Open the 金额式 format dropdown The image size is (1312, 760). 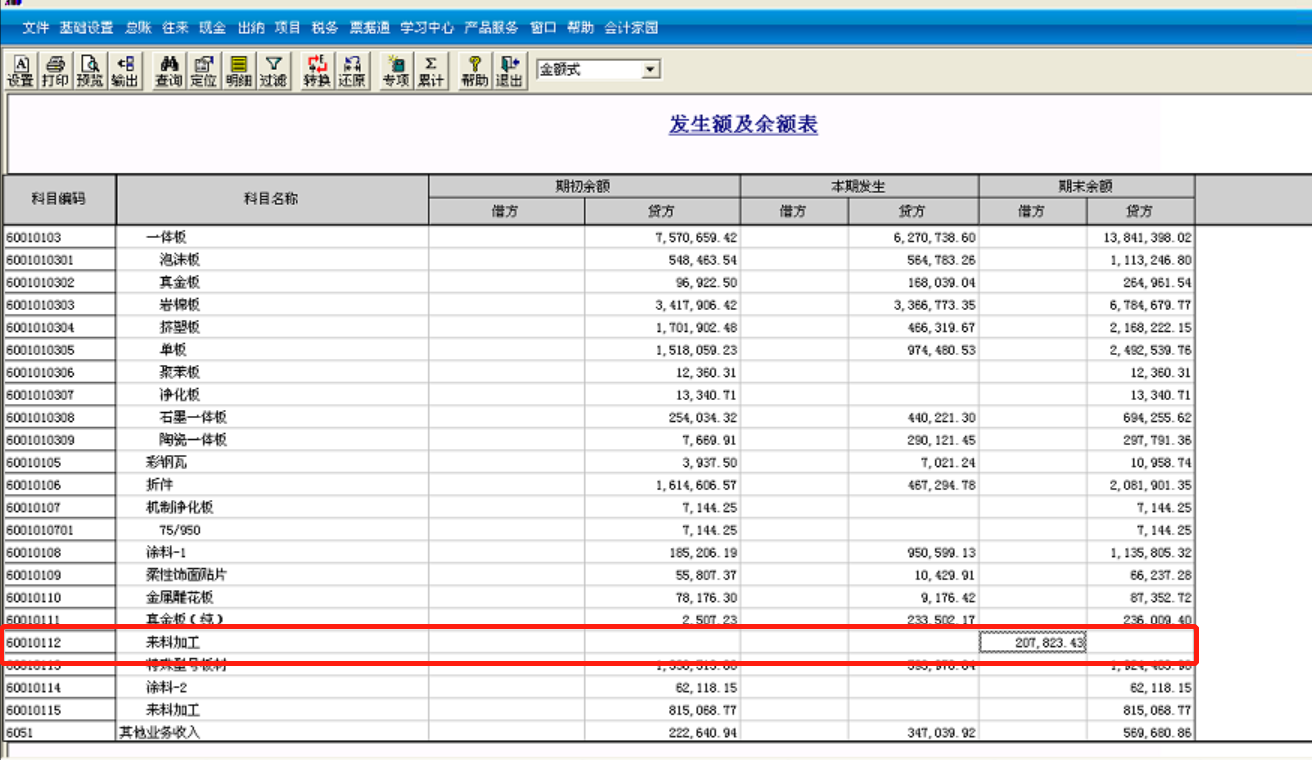click(651, 70)
